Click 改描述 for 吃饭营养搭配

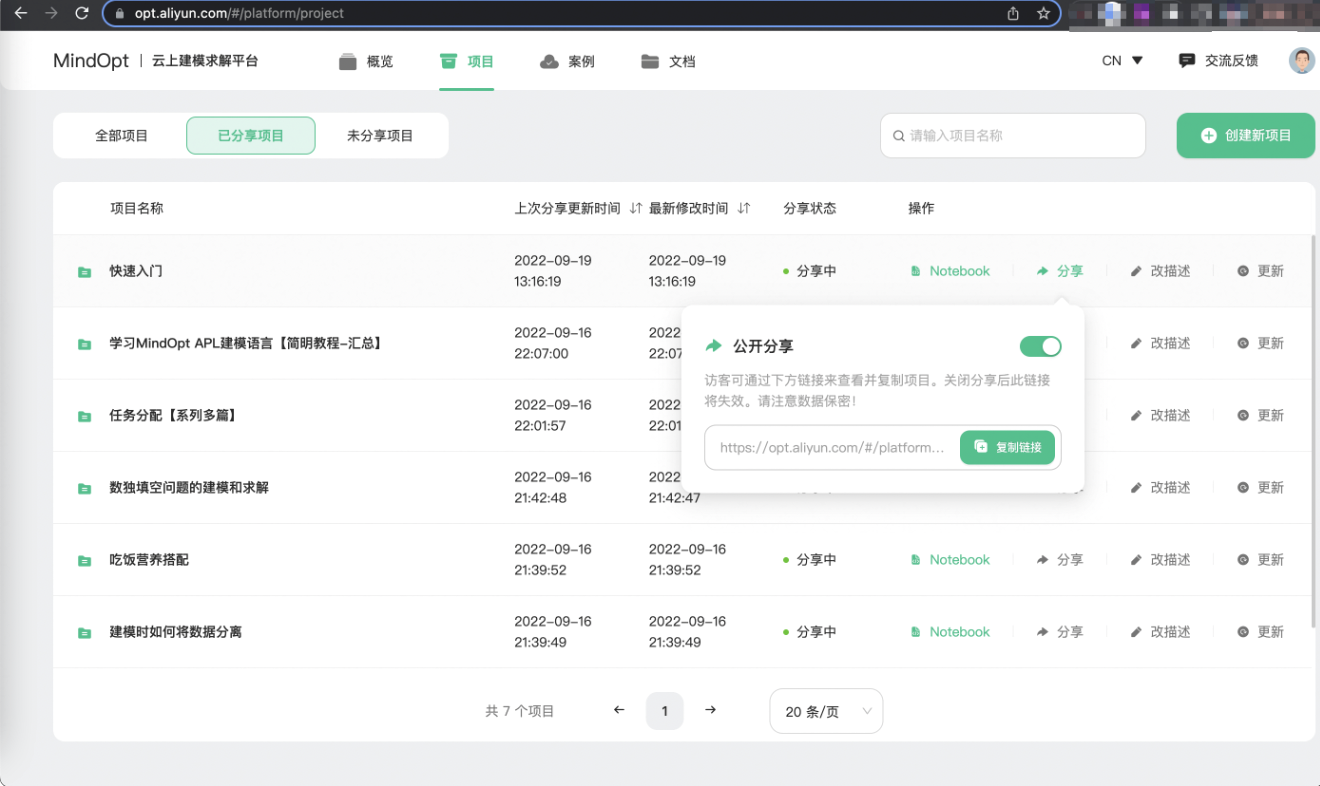click(1160, 560)
